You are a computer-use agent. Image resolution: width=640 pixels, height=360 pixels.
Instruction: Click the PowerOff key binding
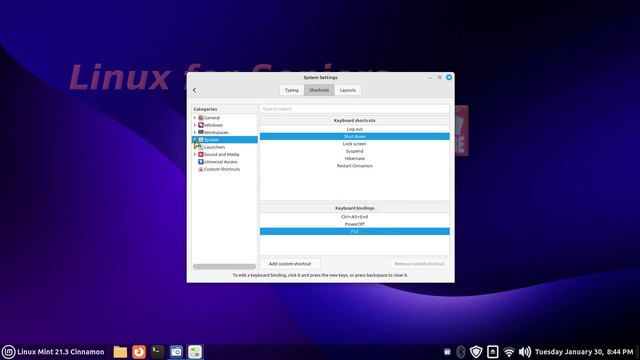(355, 224)
